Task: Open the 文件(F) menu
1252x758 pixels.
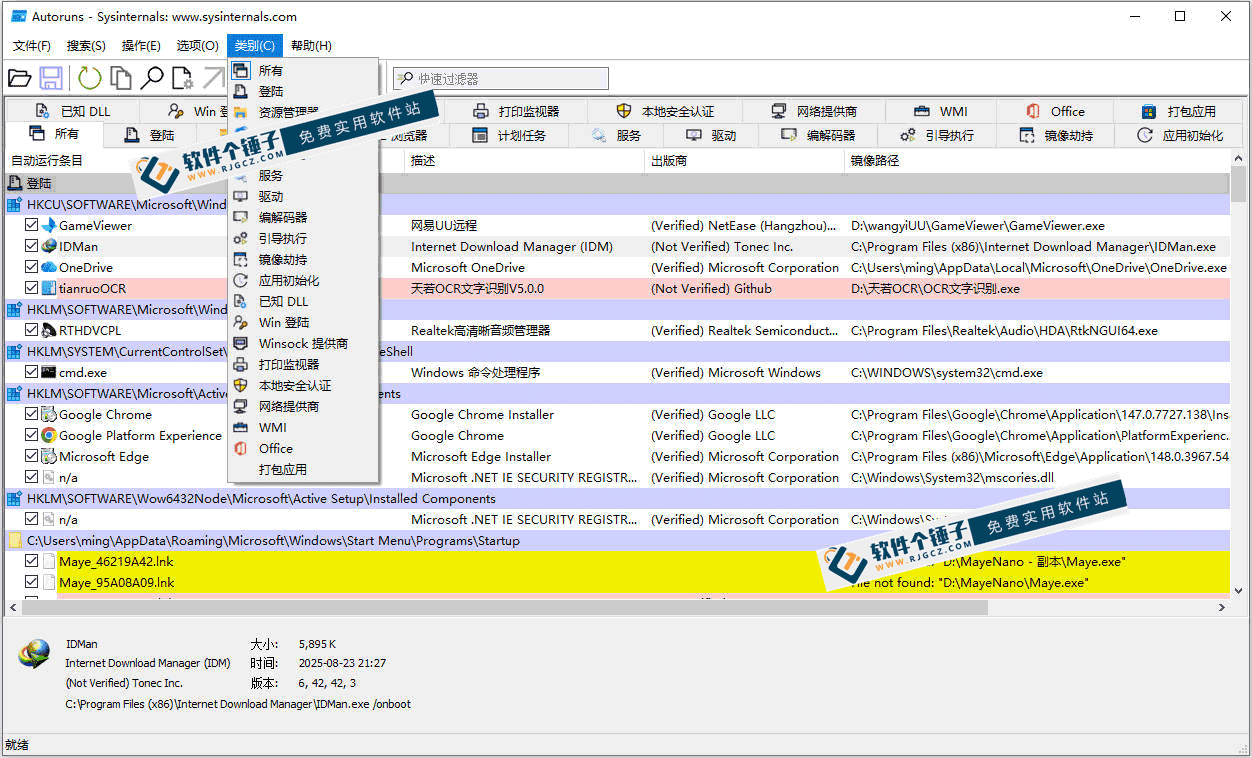Action: tap(32, 46)
